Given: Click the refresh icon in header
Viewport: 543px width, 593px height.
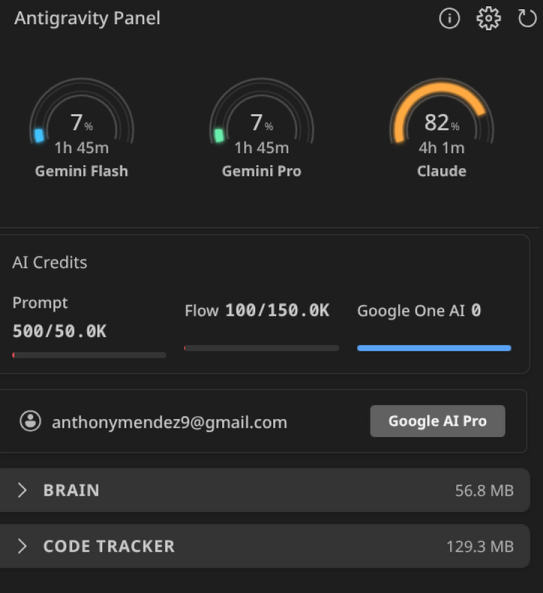Looking at the screenshot, I should 527,18.
